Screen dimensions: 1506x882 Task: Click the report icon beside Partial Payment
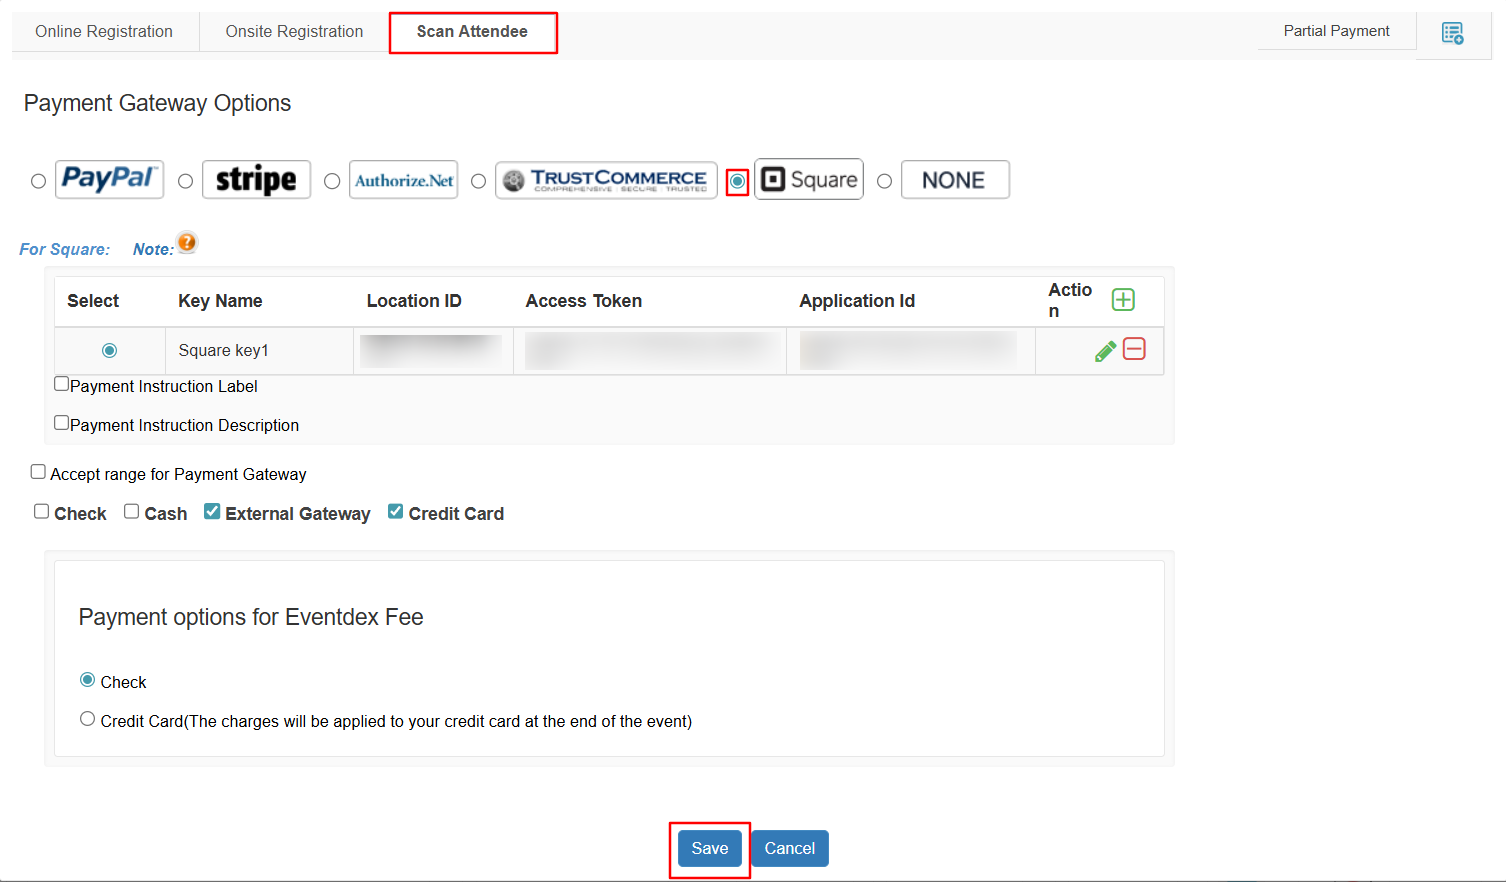(x=1452, y=33)
